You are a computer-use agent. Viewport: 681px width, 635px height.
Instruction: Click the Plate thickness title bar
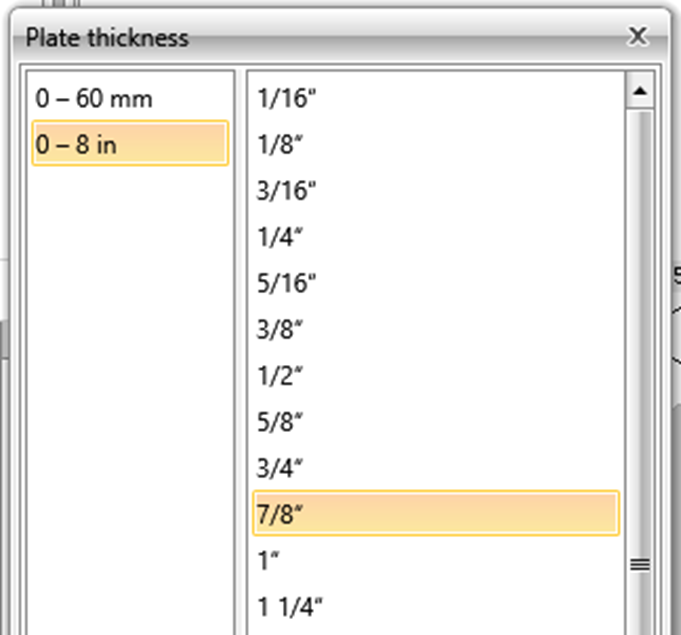point(300,38)
